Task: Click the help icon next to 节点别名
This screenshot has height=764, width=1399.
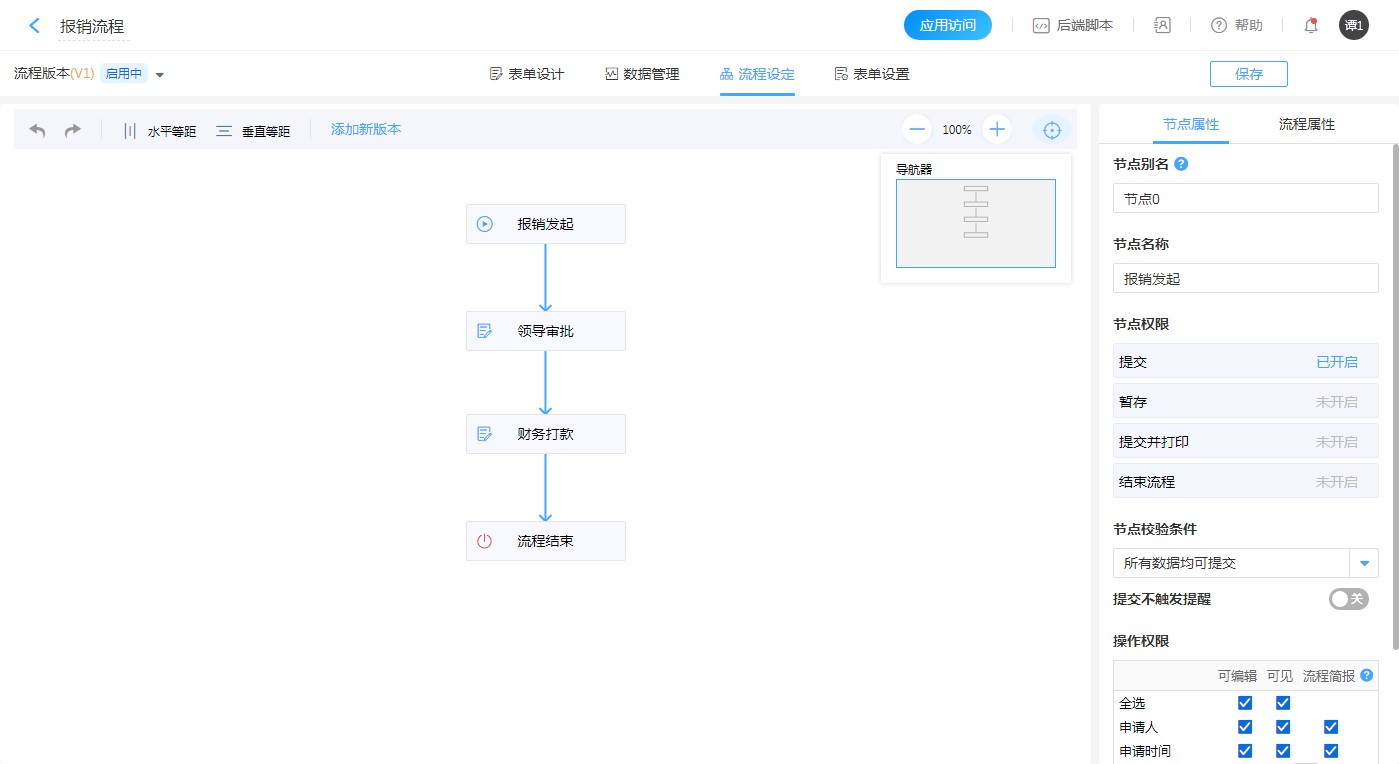Action: tap(1181, 164)
